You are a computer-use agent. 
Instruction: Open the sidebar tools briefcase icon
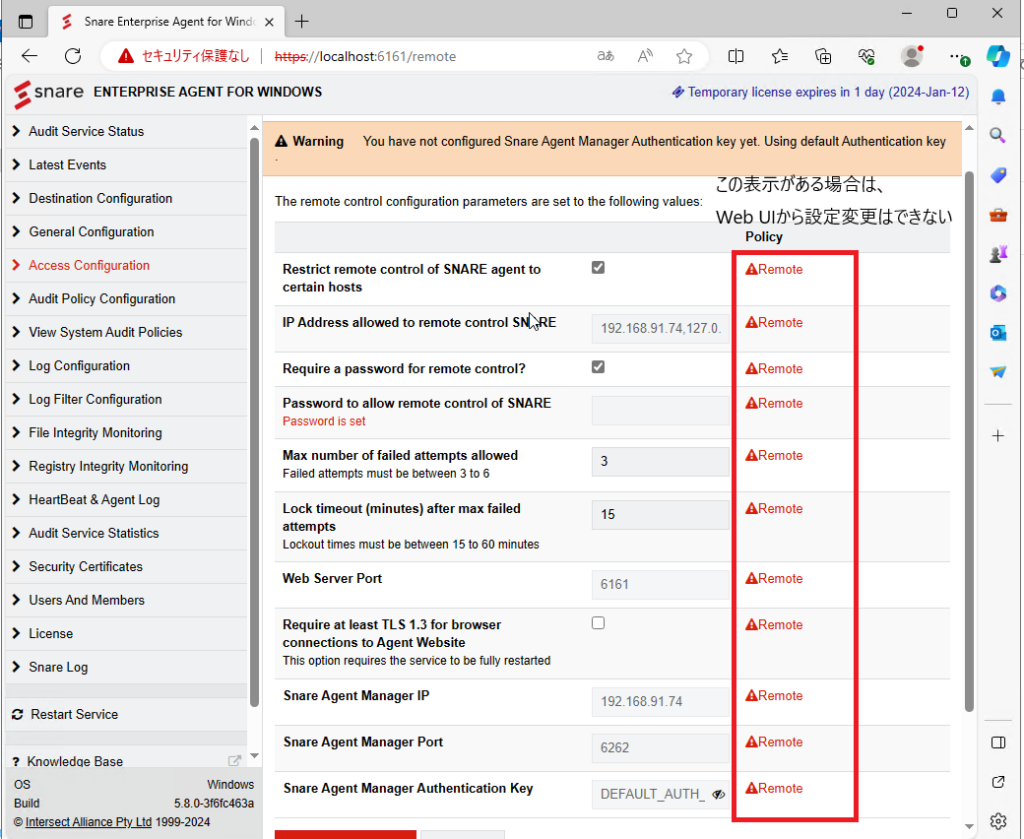[998, 215]
